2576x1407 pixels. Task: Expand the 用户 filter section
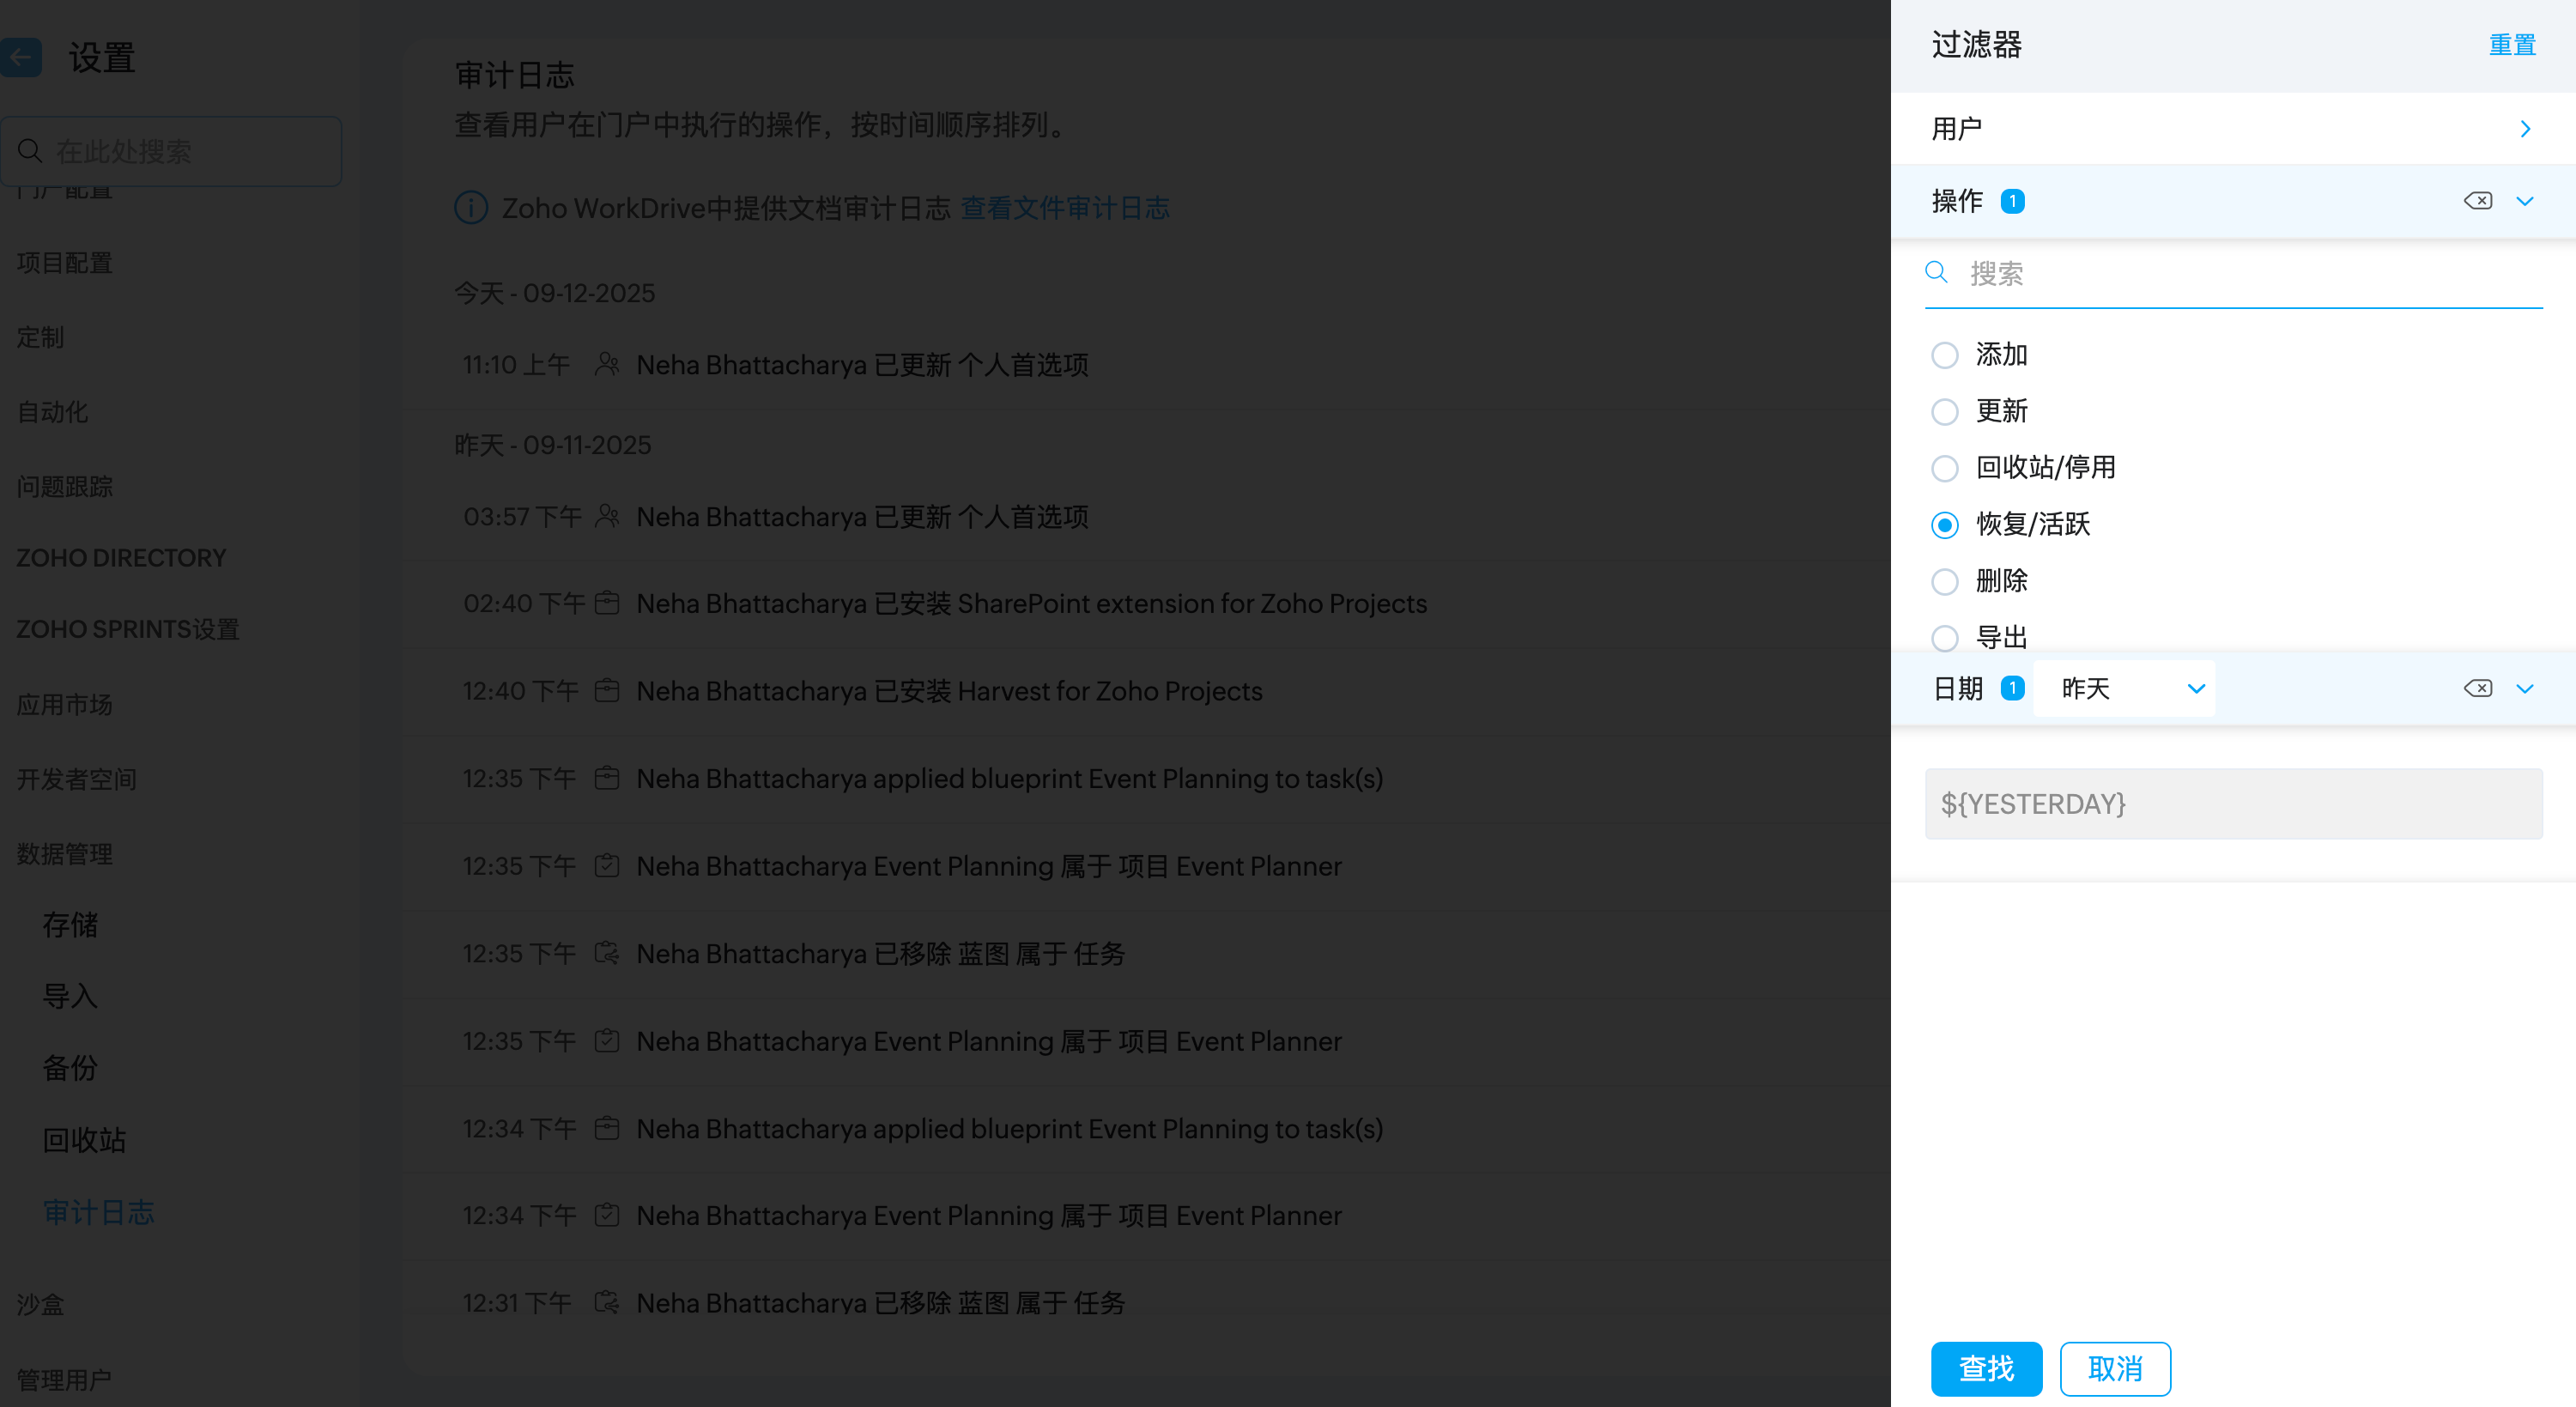[x=2524, y=129]
